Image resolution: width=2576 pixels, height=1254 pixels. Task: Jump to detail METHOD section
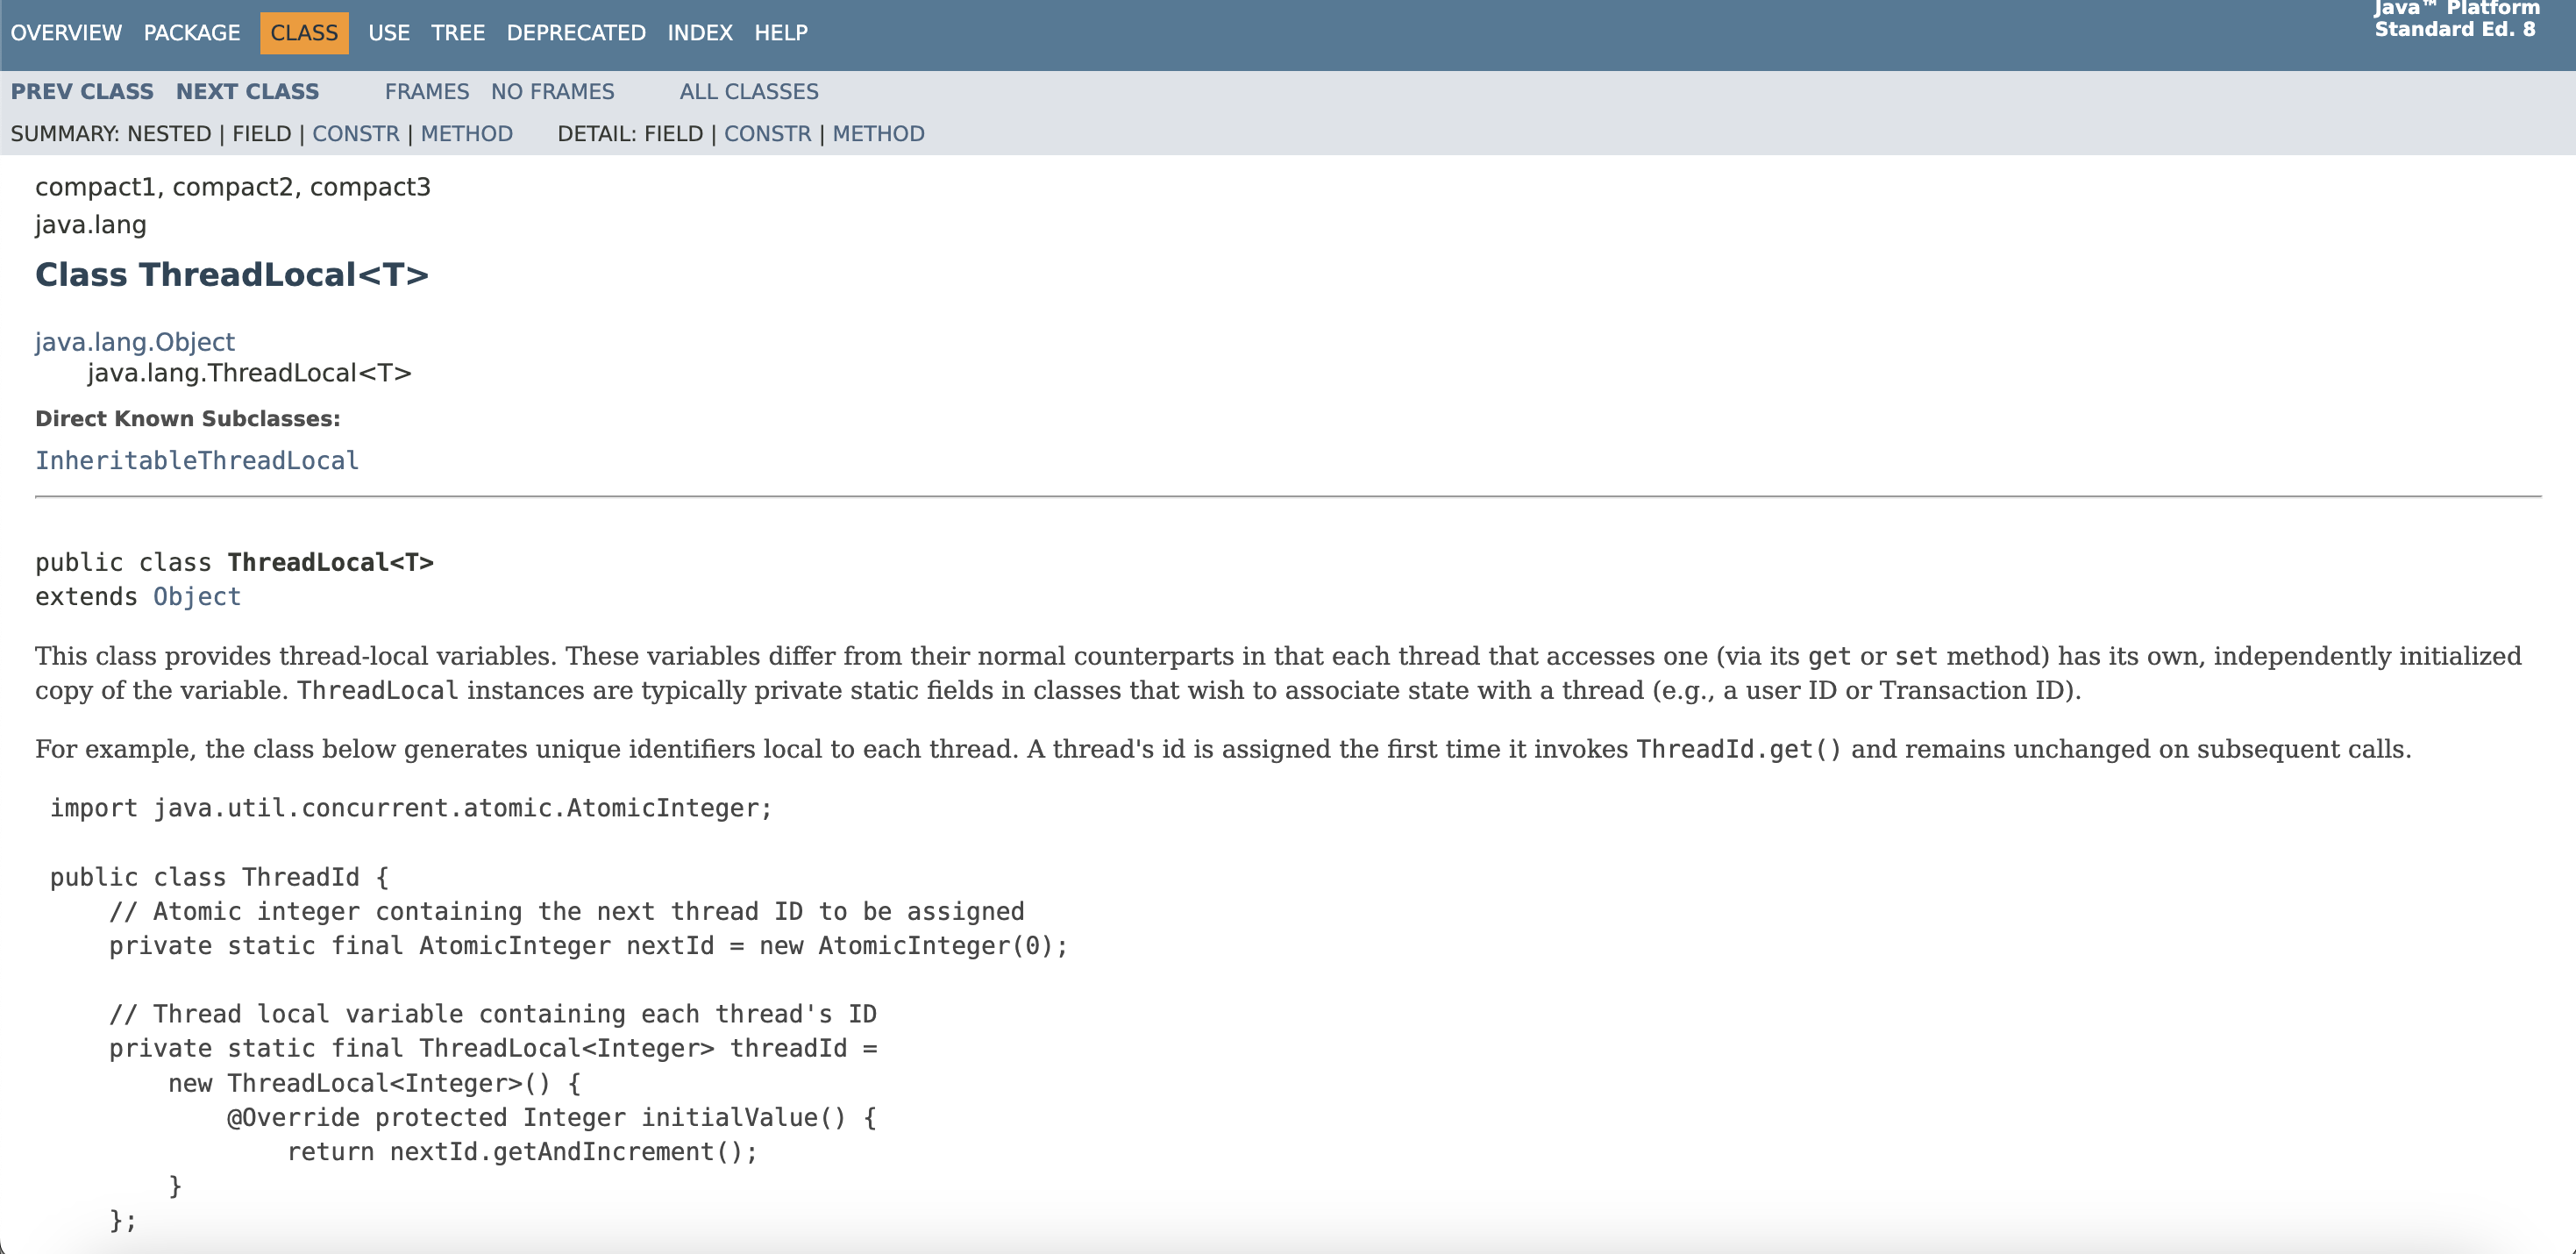click(878, 134)
